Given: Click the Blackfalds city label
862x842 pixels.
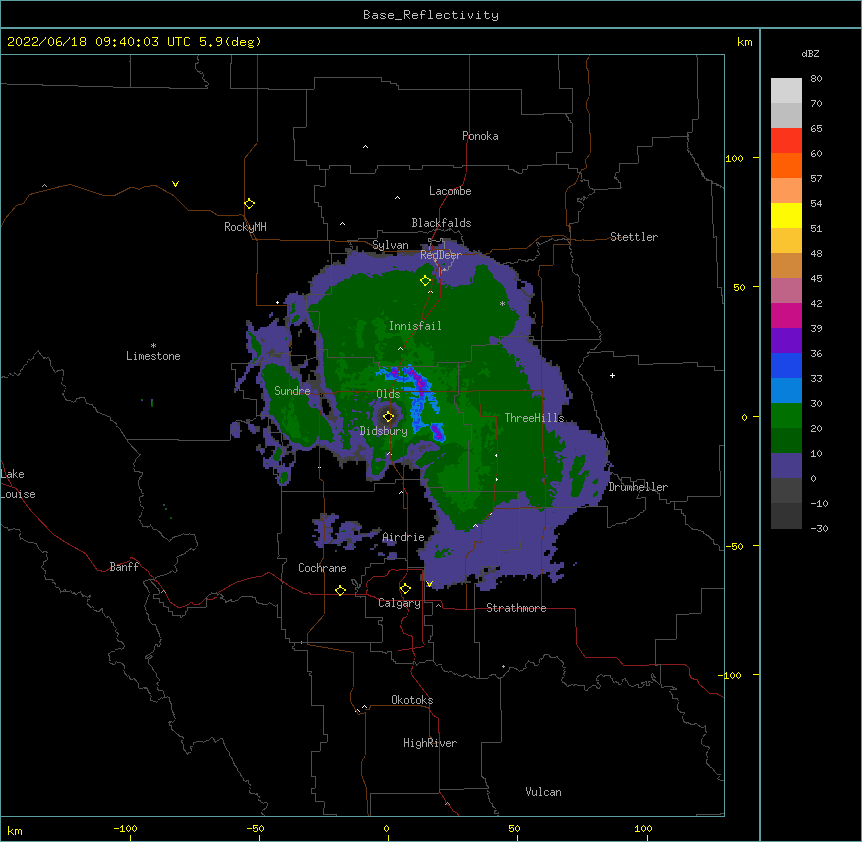Looking at the screenshot, I should (x=441, y=223).
